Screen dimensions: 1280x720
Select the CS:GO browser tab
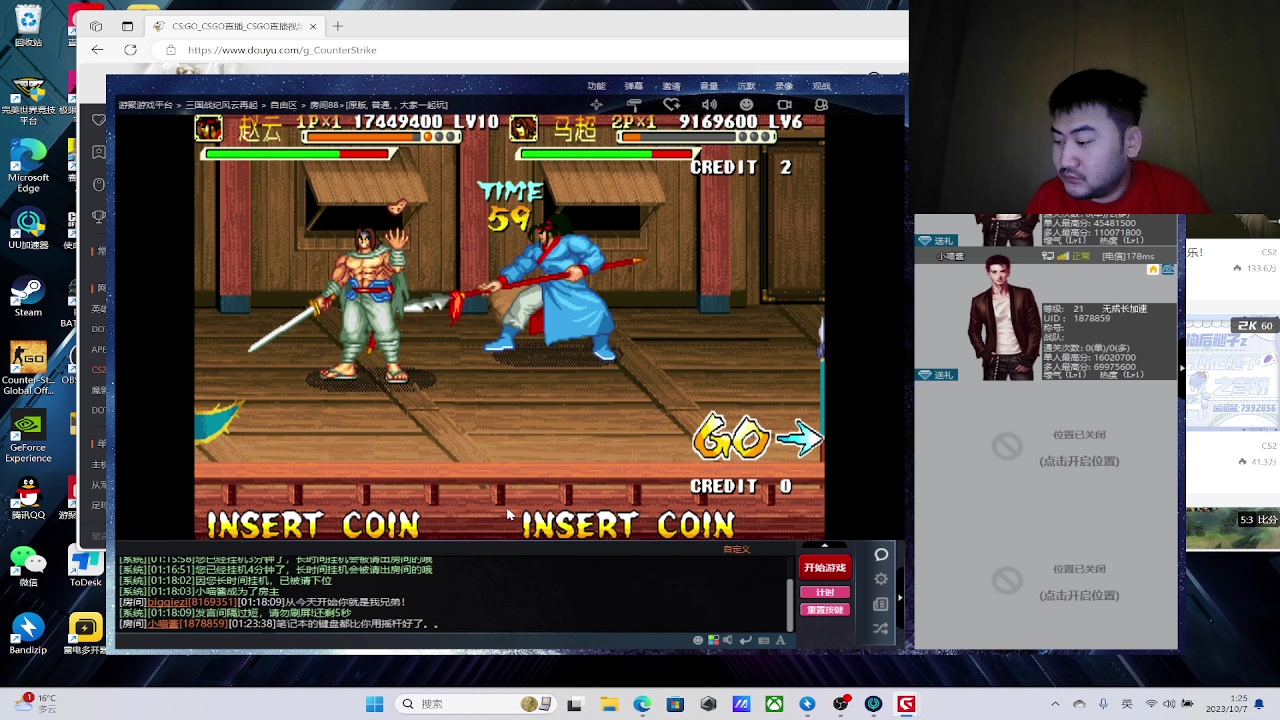(x=232, y=26)
